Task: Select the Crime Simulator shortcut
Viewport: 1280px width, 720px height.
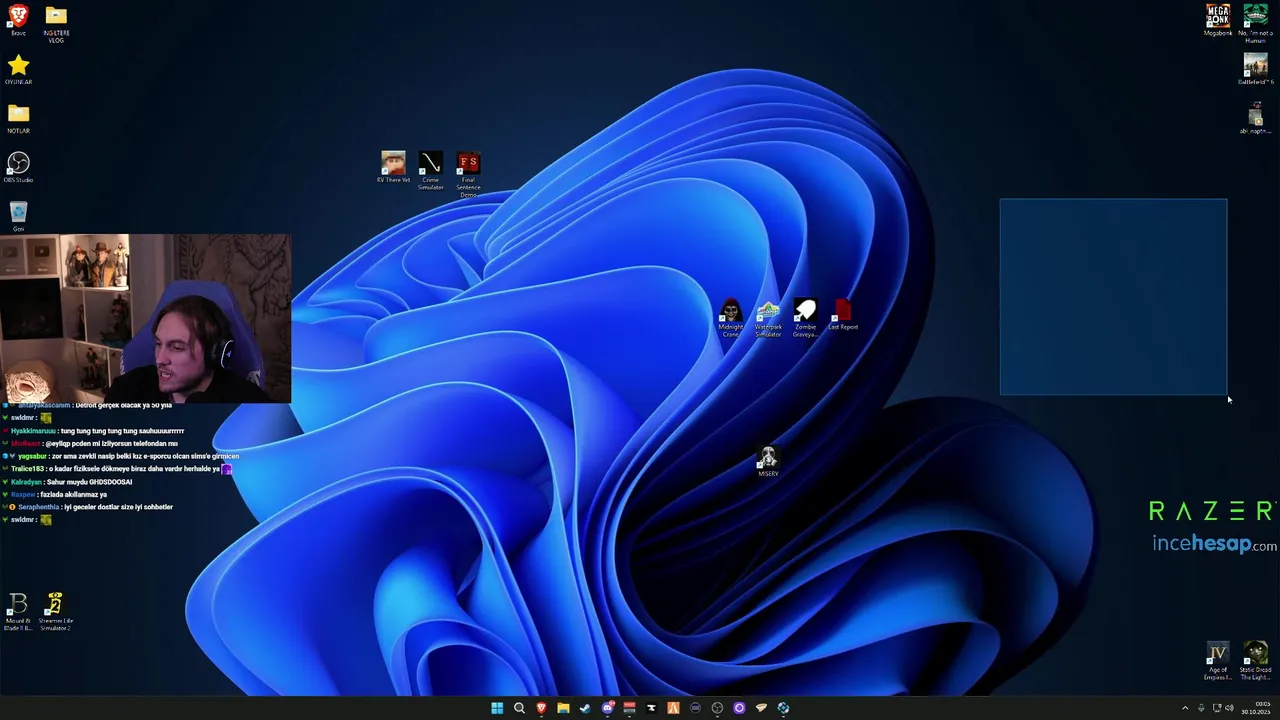Action: pos(430,170)
